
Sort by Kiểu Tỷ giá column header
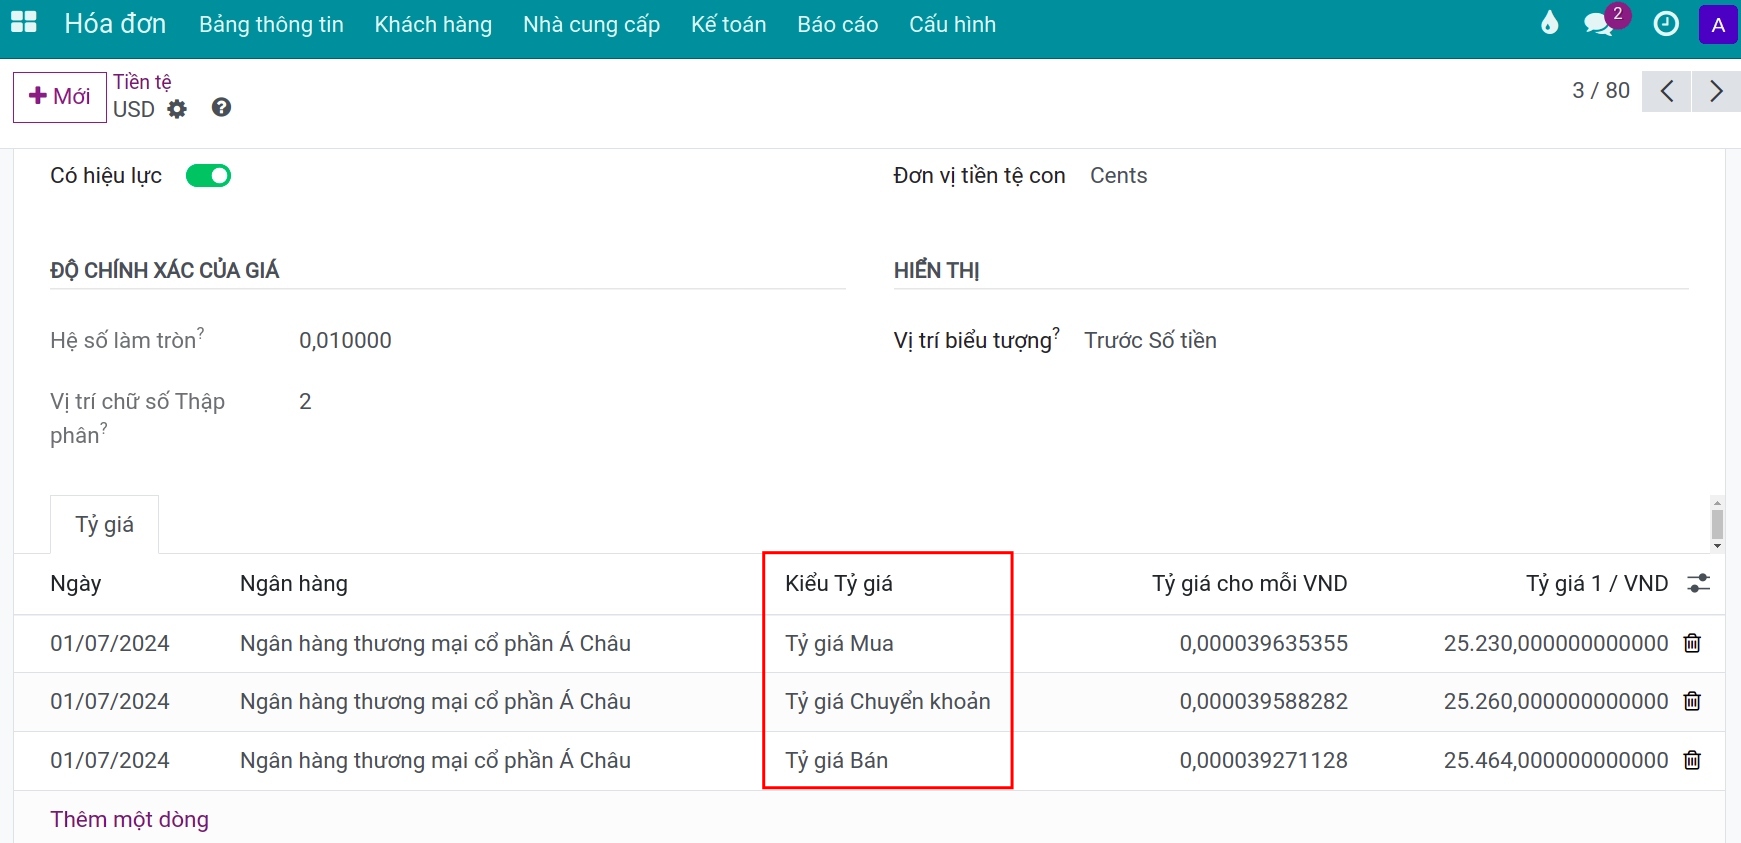click(839, 584)
